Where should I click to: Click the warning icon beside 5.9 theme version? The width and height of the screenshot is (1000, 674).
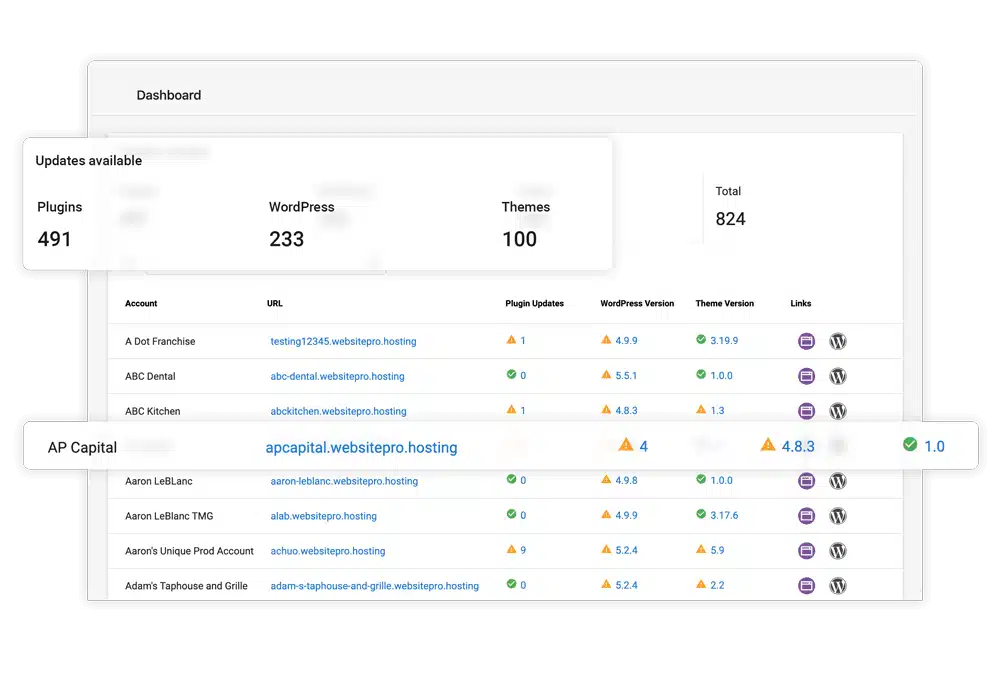(702, 551)
